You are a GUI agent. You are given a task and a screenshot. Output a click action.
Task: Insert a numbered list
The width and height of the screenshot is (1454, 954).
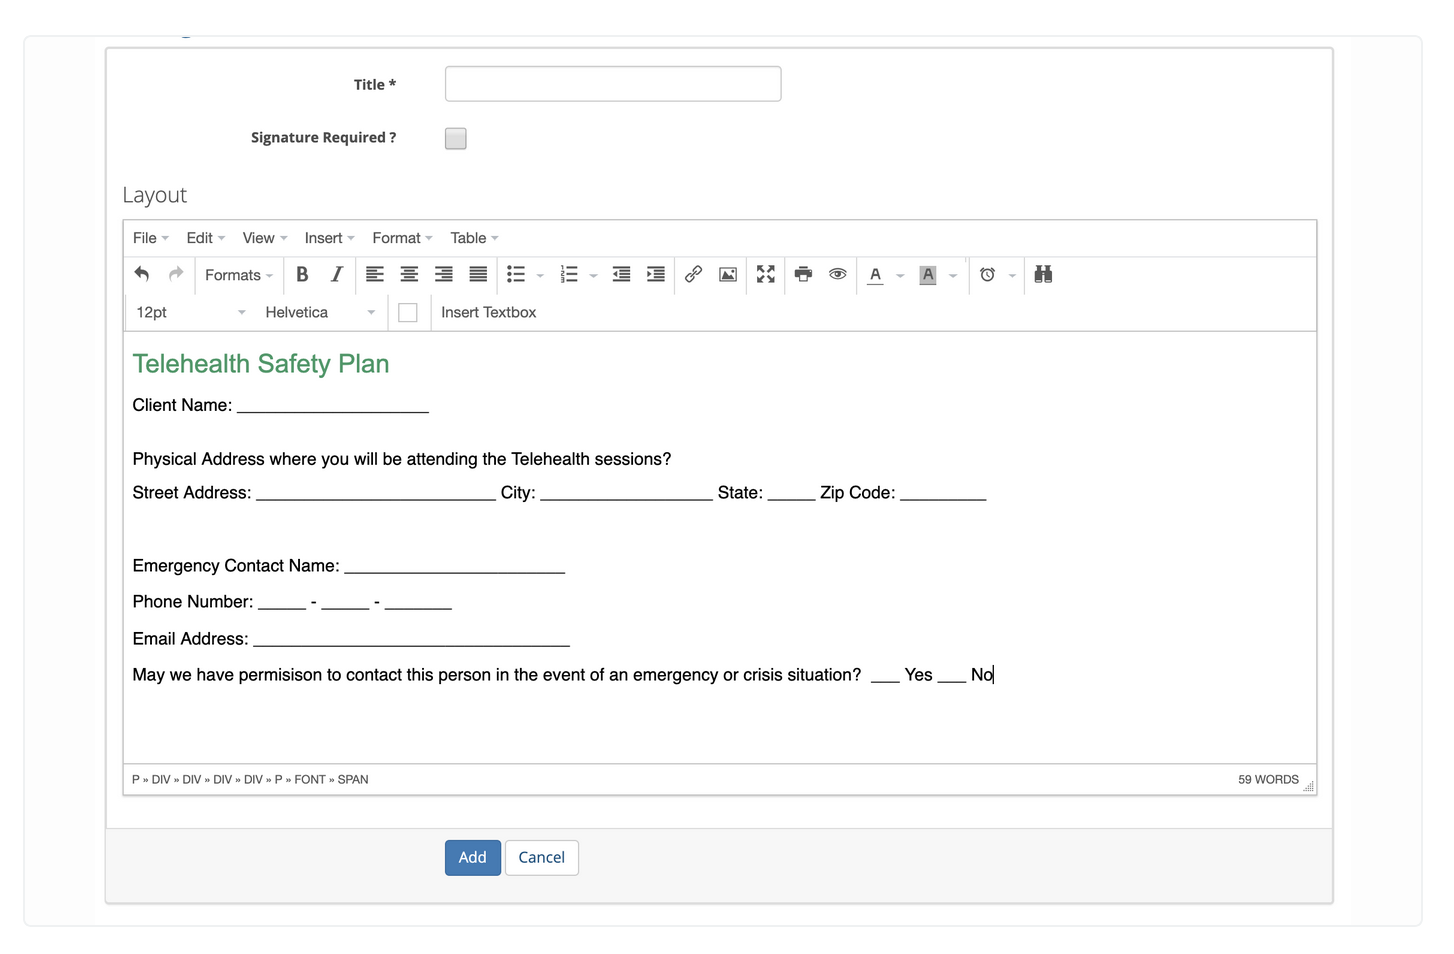(x=569, y=274)
